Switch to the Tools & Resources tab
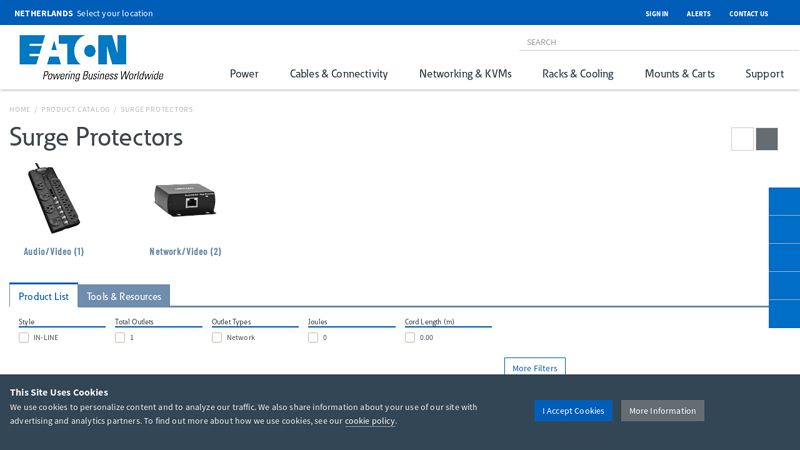 pos(124,296)
